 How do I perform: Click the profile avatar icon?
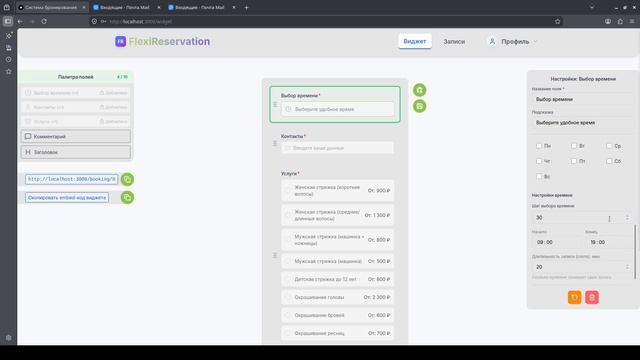pyautogui.click(x=492, y=41)
